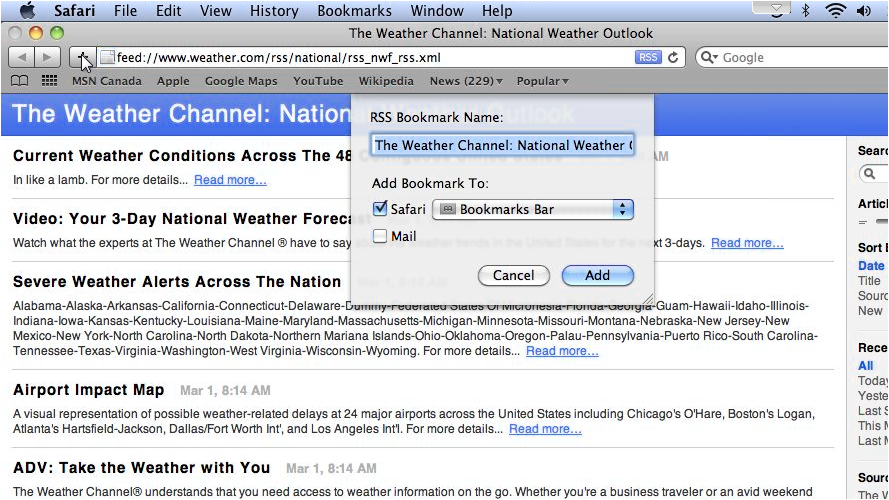Uncheck the Safari checkbox
This screenshot has width=889, height=500.
tap(380, 209)
